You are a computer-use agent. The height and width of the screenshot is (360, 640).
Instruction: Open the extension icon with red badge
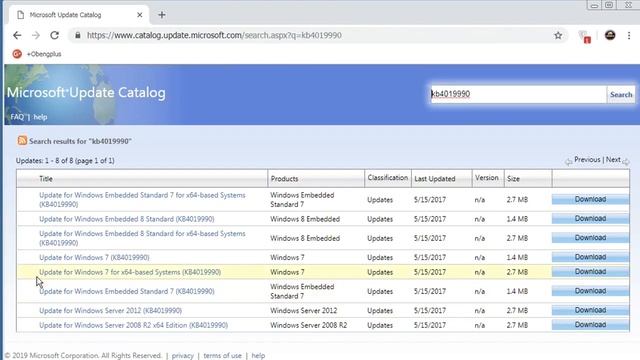pos(585,37)
